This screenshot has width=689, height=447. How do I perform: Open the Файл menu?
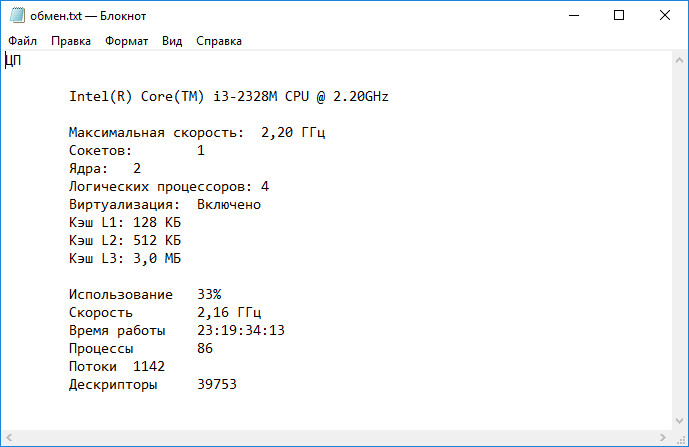tap(22, 41)
